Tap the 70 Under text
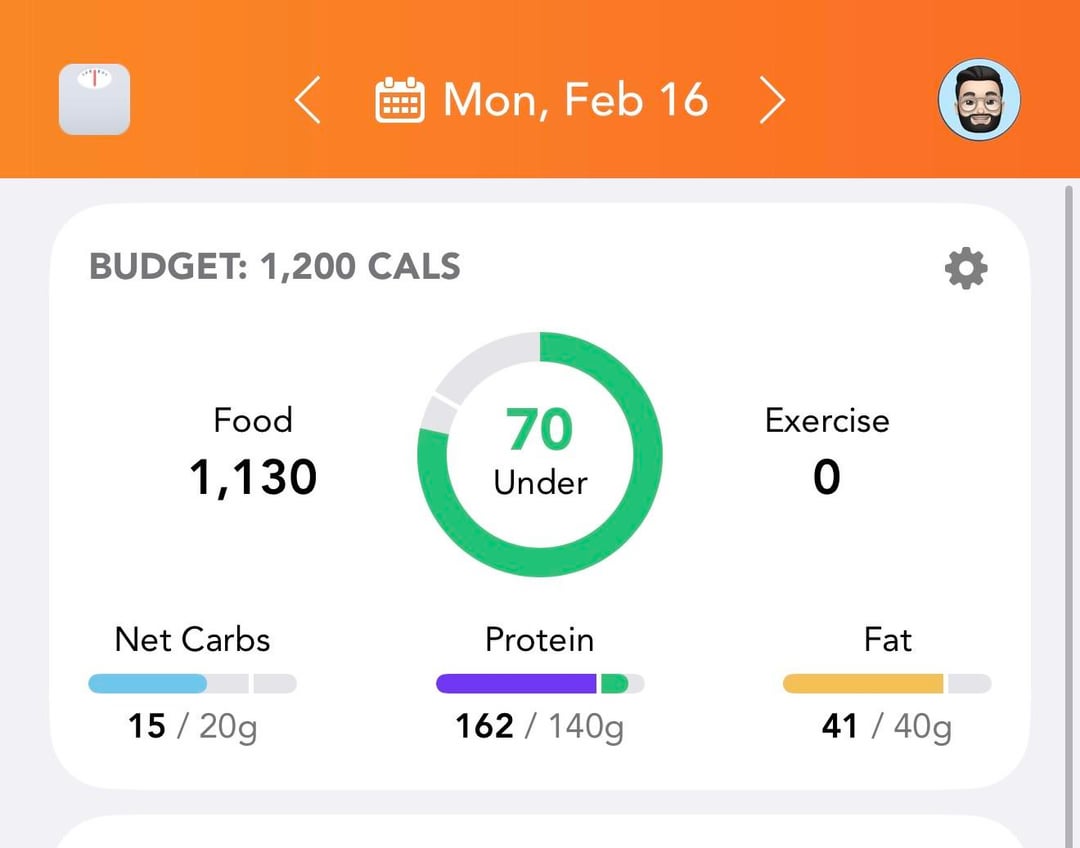 [540, 455]
